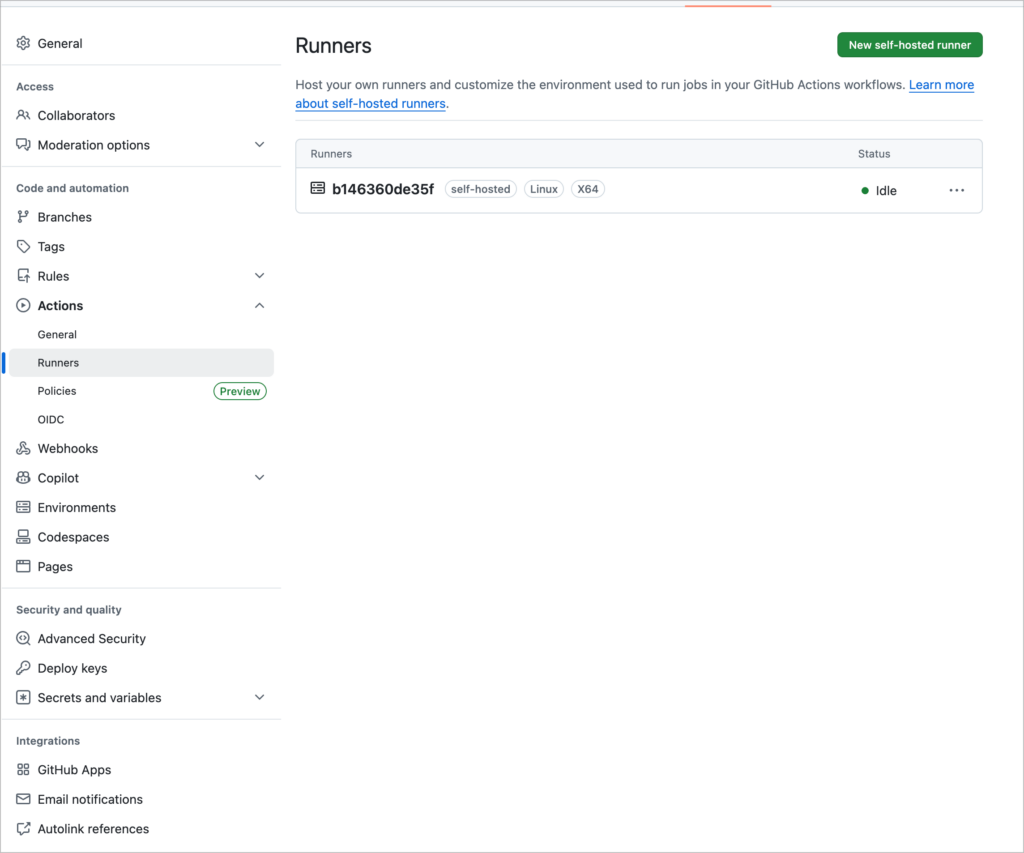Click the Integrations section heading
The height and width of the screenshot is (853, 1024).
pyautogui.click(x=48, y=741)
